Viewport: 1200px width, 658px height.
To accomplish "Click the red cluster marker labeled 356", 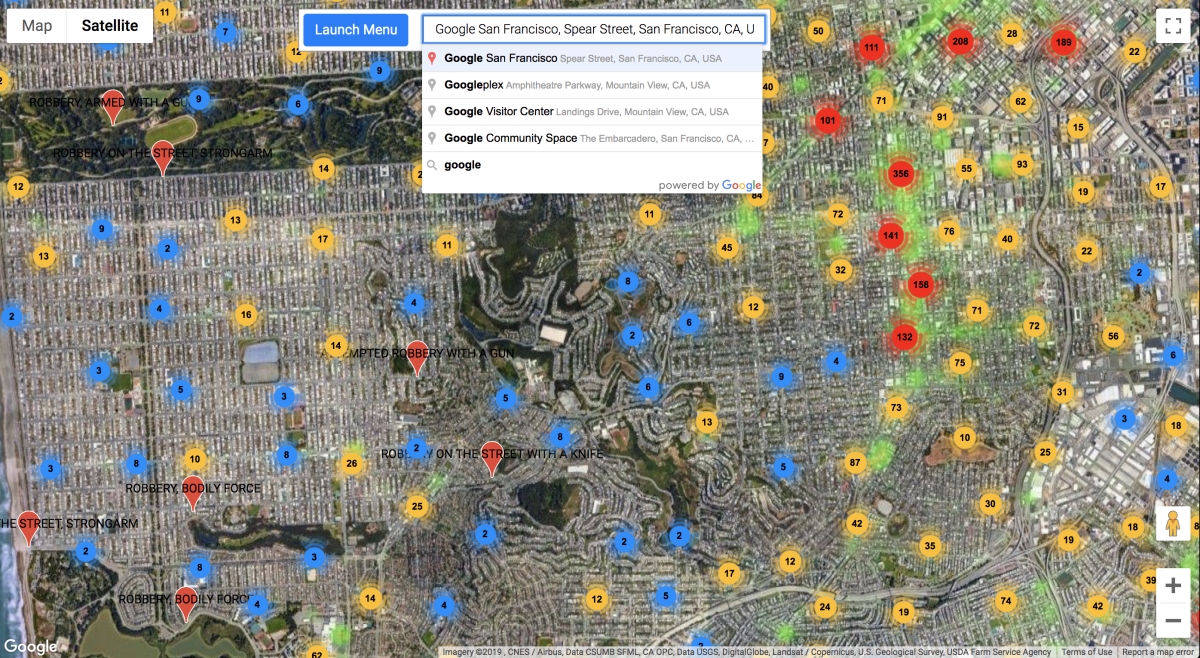I will (x=900, y=173).
